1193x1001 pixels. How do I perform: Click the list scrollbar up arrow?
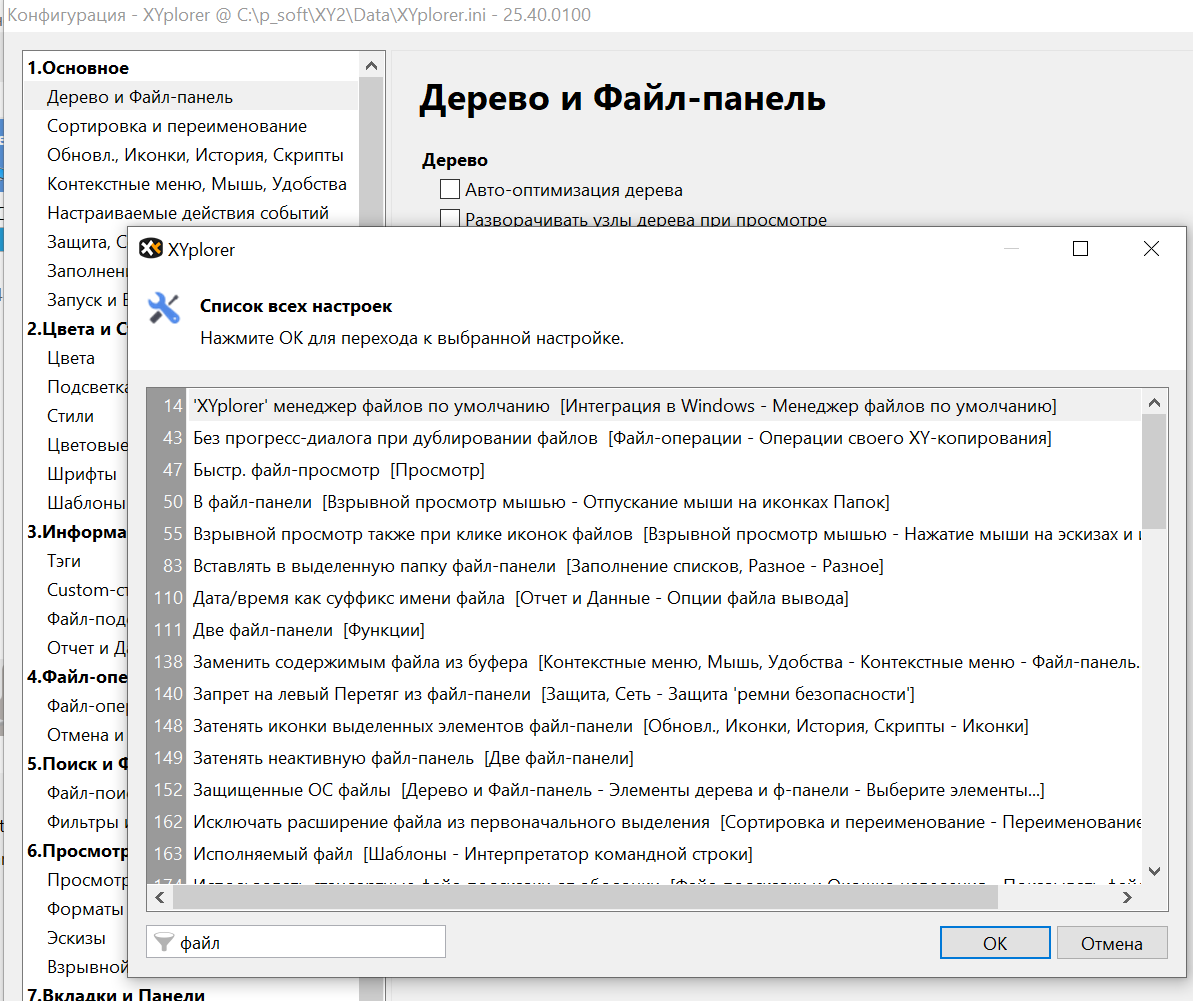pyautogui.click(x=1154, y=403)
